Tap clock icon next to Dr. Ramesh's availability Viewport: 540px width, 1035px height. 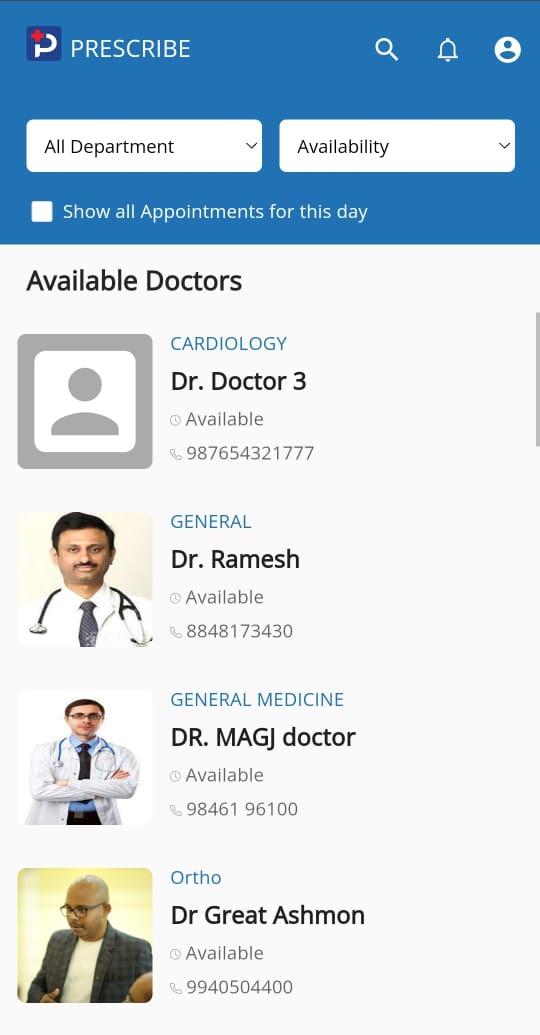(175, 598)
